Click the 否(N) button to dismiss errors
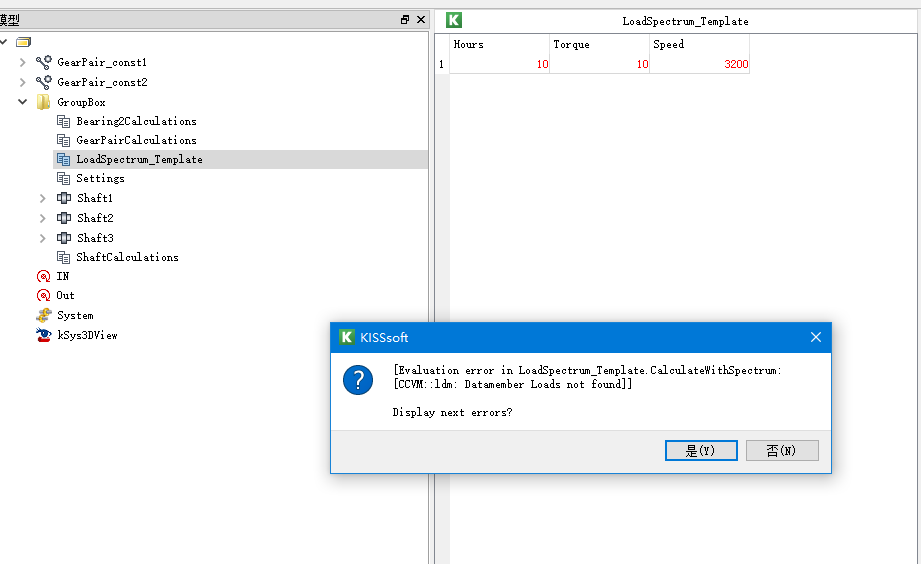This screenshot has width=921, height=564. coord(782,451)
